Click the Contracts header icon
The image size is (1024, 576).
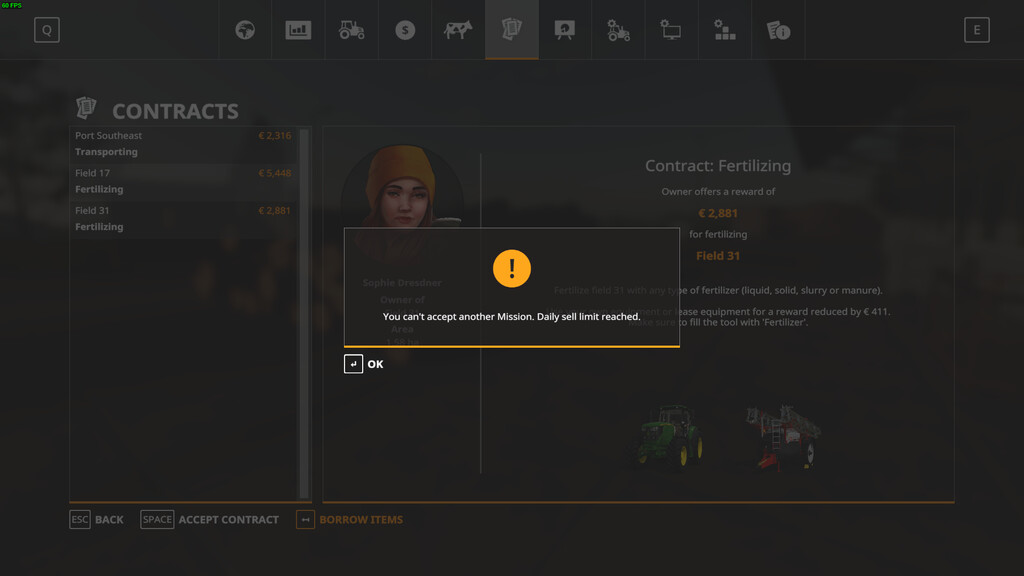[86, 108]
